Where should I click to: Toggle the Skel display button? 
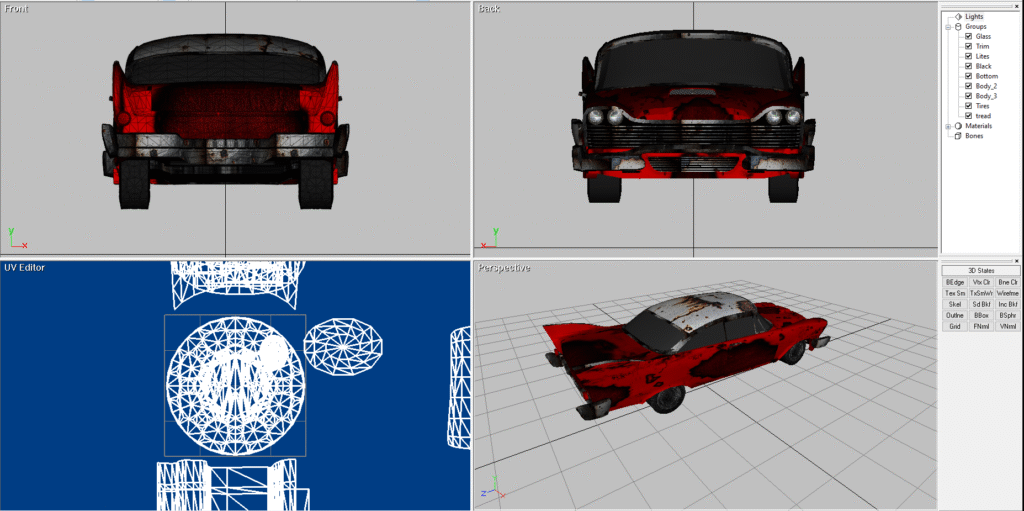coord(955,304)
